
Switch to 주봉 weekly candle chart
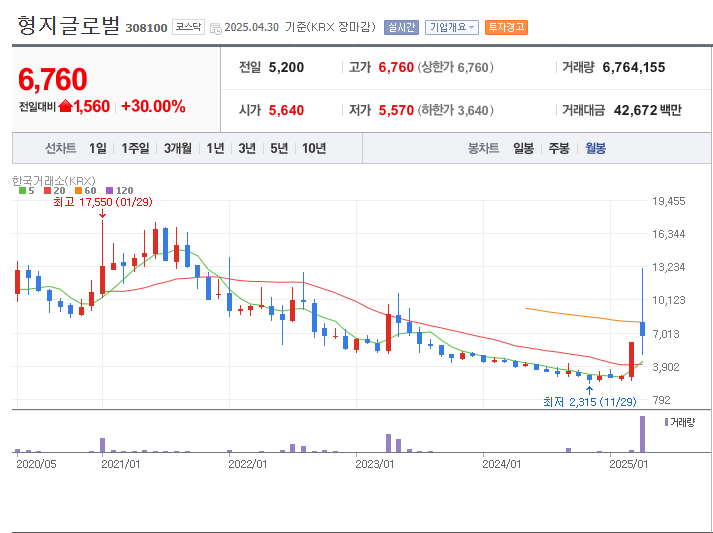(x=559, y=148)
